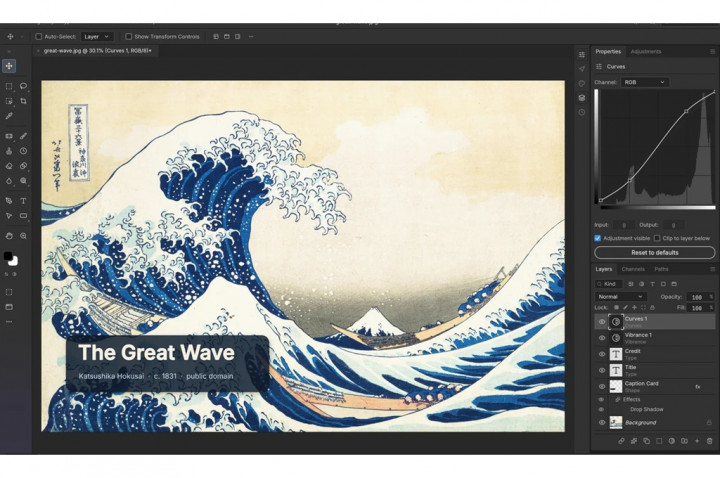The image size is (720, 478).
Task: Select the Type tool
Action: pos(23,201)
